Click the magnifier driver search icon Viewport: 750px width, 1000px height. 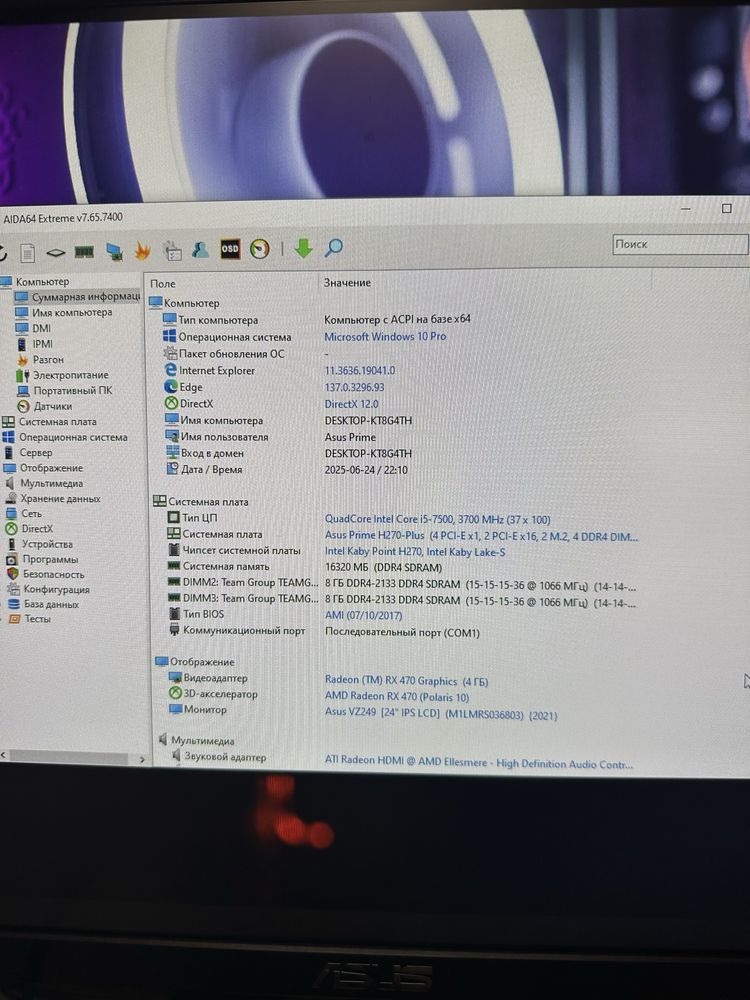pyautogui.click(x=334, y=247)
